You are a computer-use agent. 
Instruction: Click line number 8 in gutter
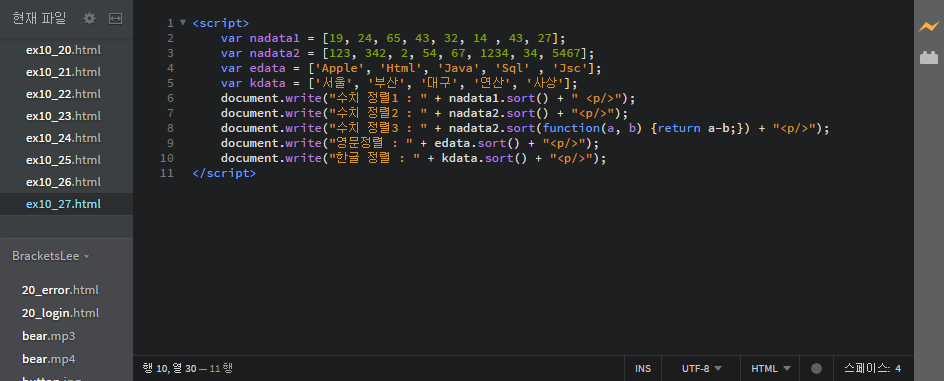[170, 128]
